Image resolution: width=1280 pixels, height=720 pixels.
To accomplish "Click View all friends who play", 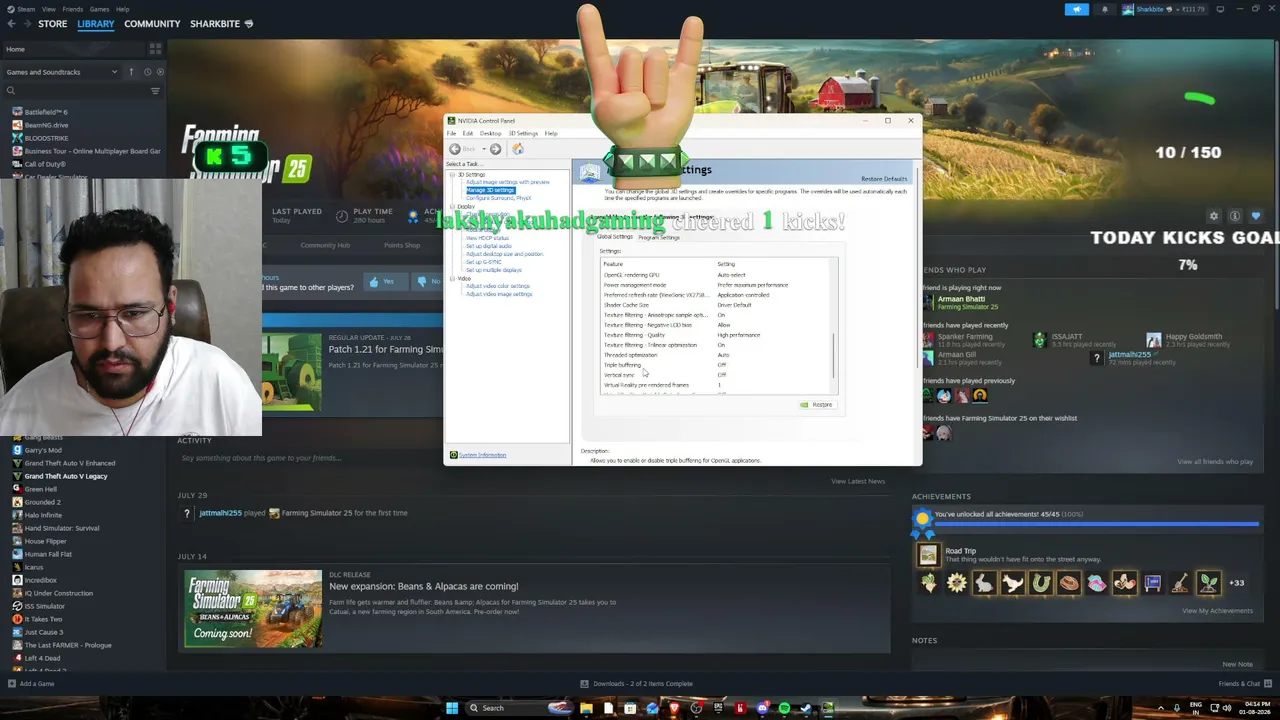I will coord(1215,462).
